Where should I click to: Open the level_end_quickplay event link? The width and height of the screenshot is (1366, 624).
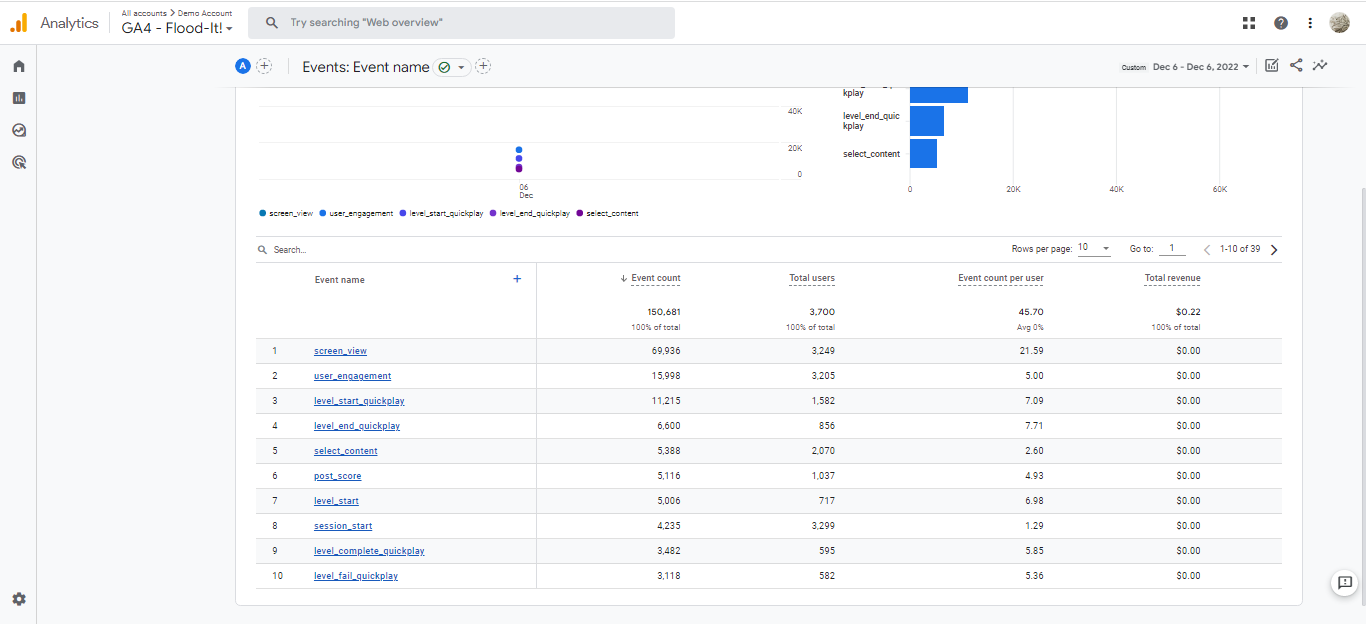357,426
